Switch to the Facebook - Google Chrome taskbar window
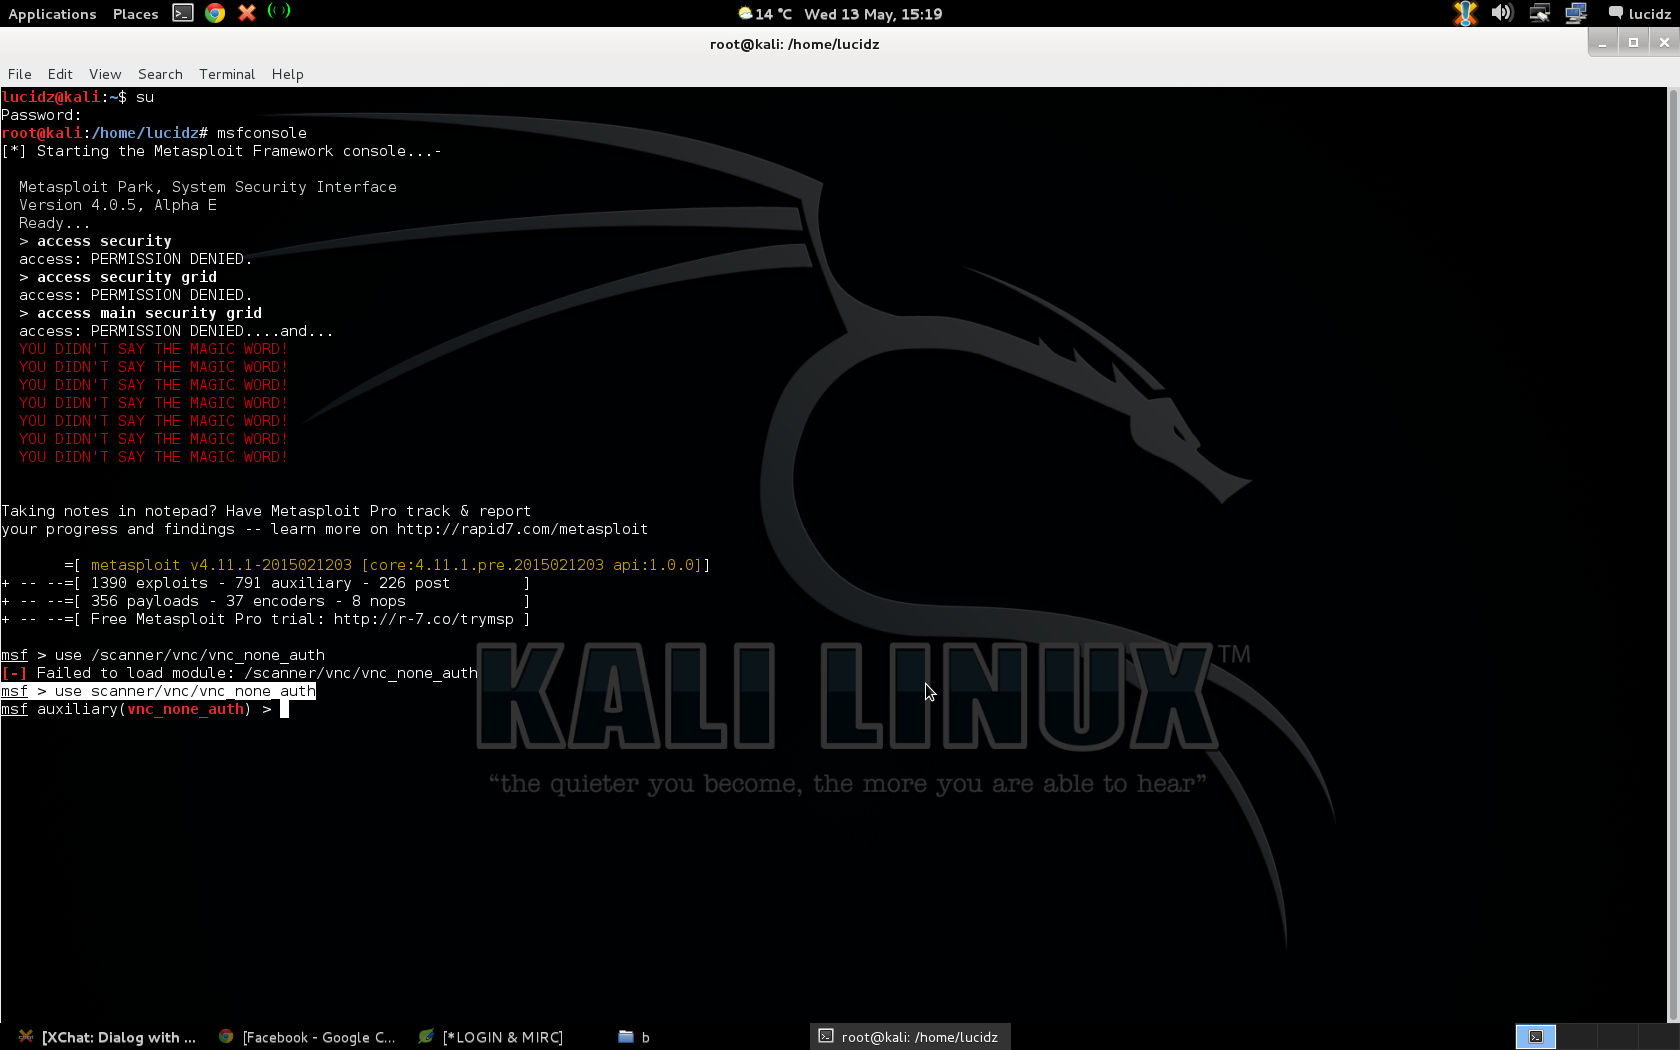This screenshot has width=1680, height=1050. [307, 1037]
